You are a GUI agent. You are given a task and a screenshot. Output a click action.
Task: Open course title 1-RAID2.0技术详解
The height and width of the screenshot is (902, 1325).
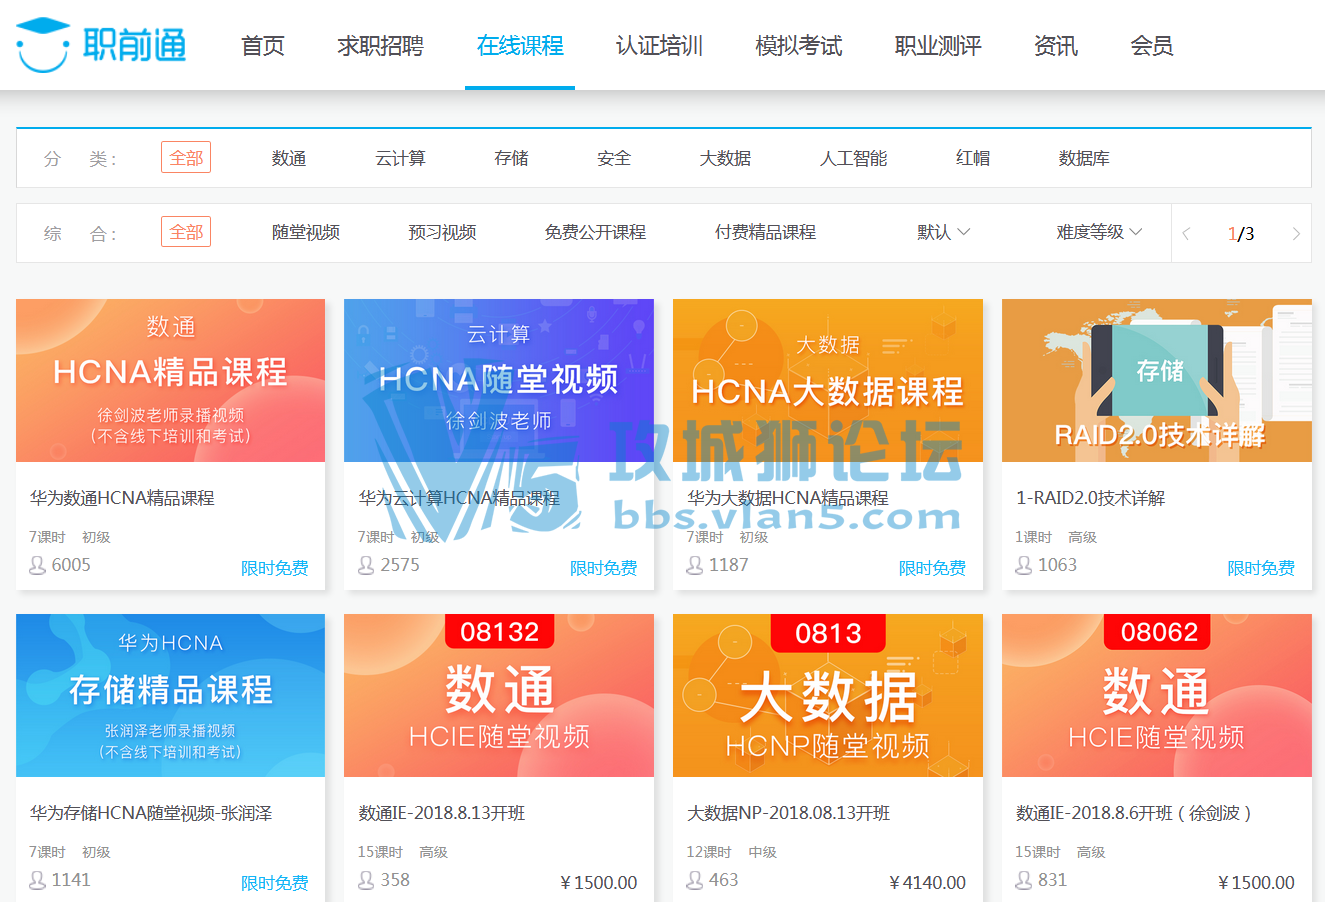(x=1091, y=498)
